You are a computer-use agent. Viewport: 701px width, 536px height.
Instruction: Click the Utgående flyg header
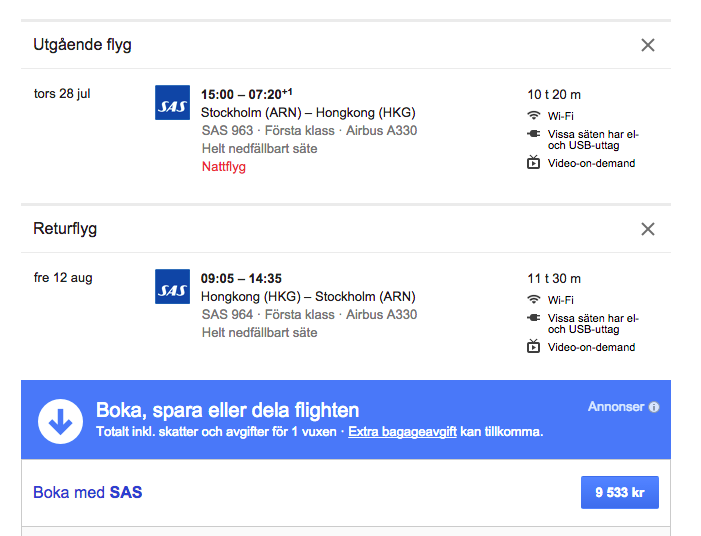pos(82,45)
